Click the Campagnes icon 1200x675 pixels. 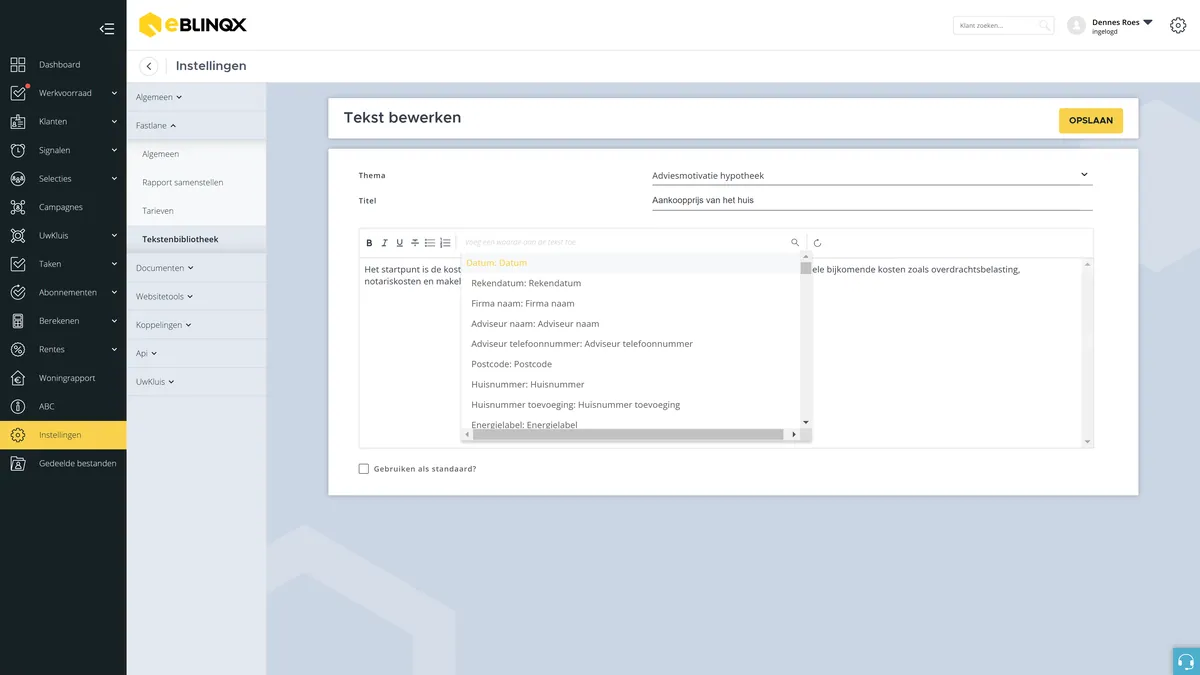pos(18,207)
